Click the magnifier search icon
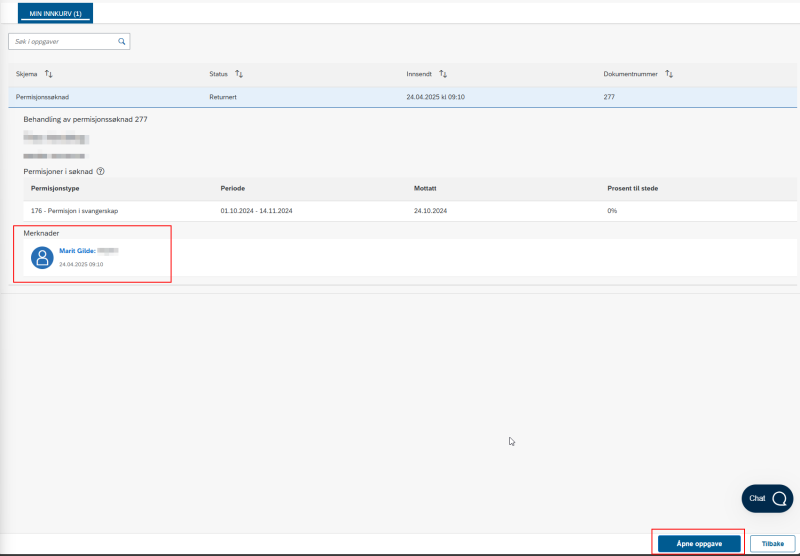This screenshot has height=556, width=800. [x=121, y=41]
